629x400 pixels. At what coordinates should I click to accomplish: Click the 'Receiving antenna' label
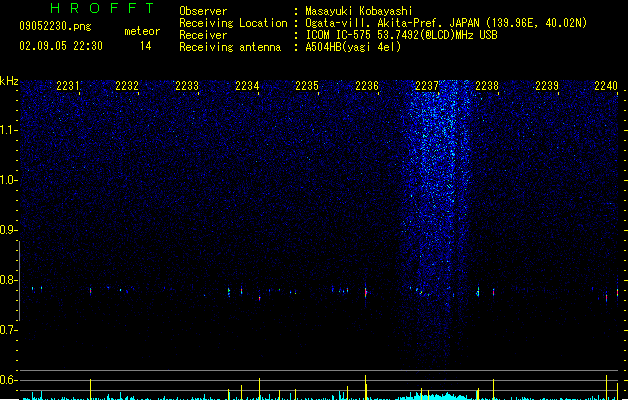[230, 47]
